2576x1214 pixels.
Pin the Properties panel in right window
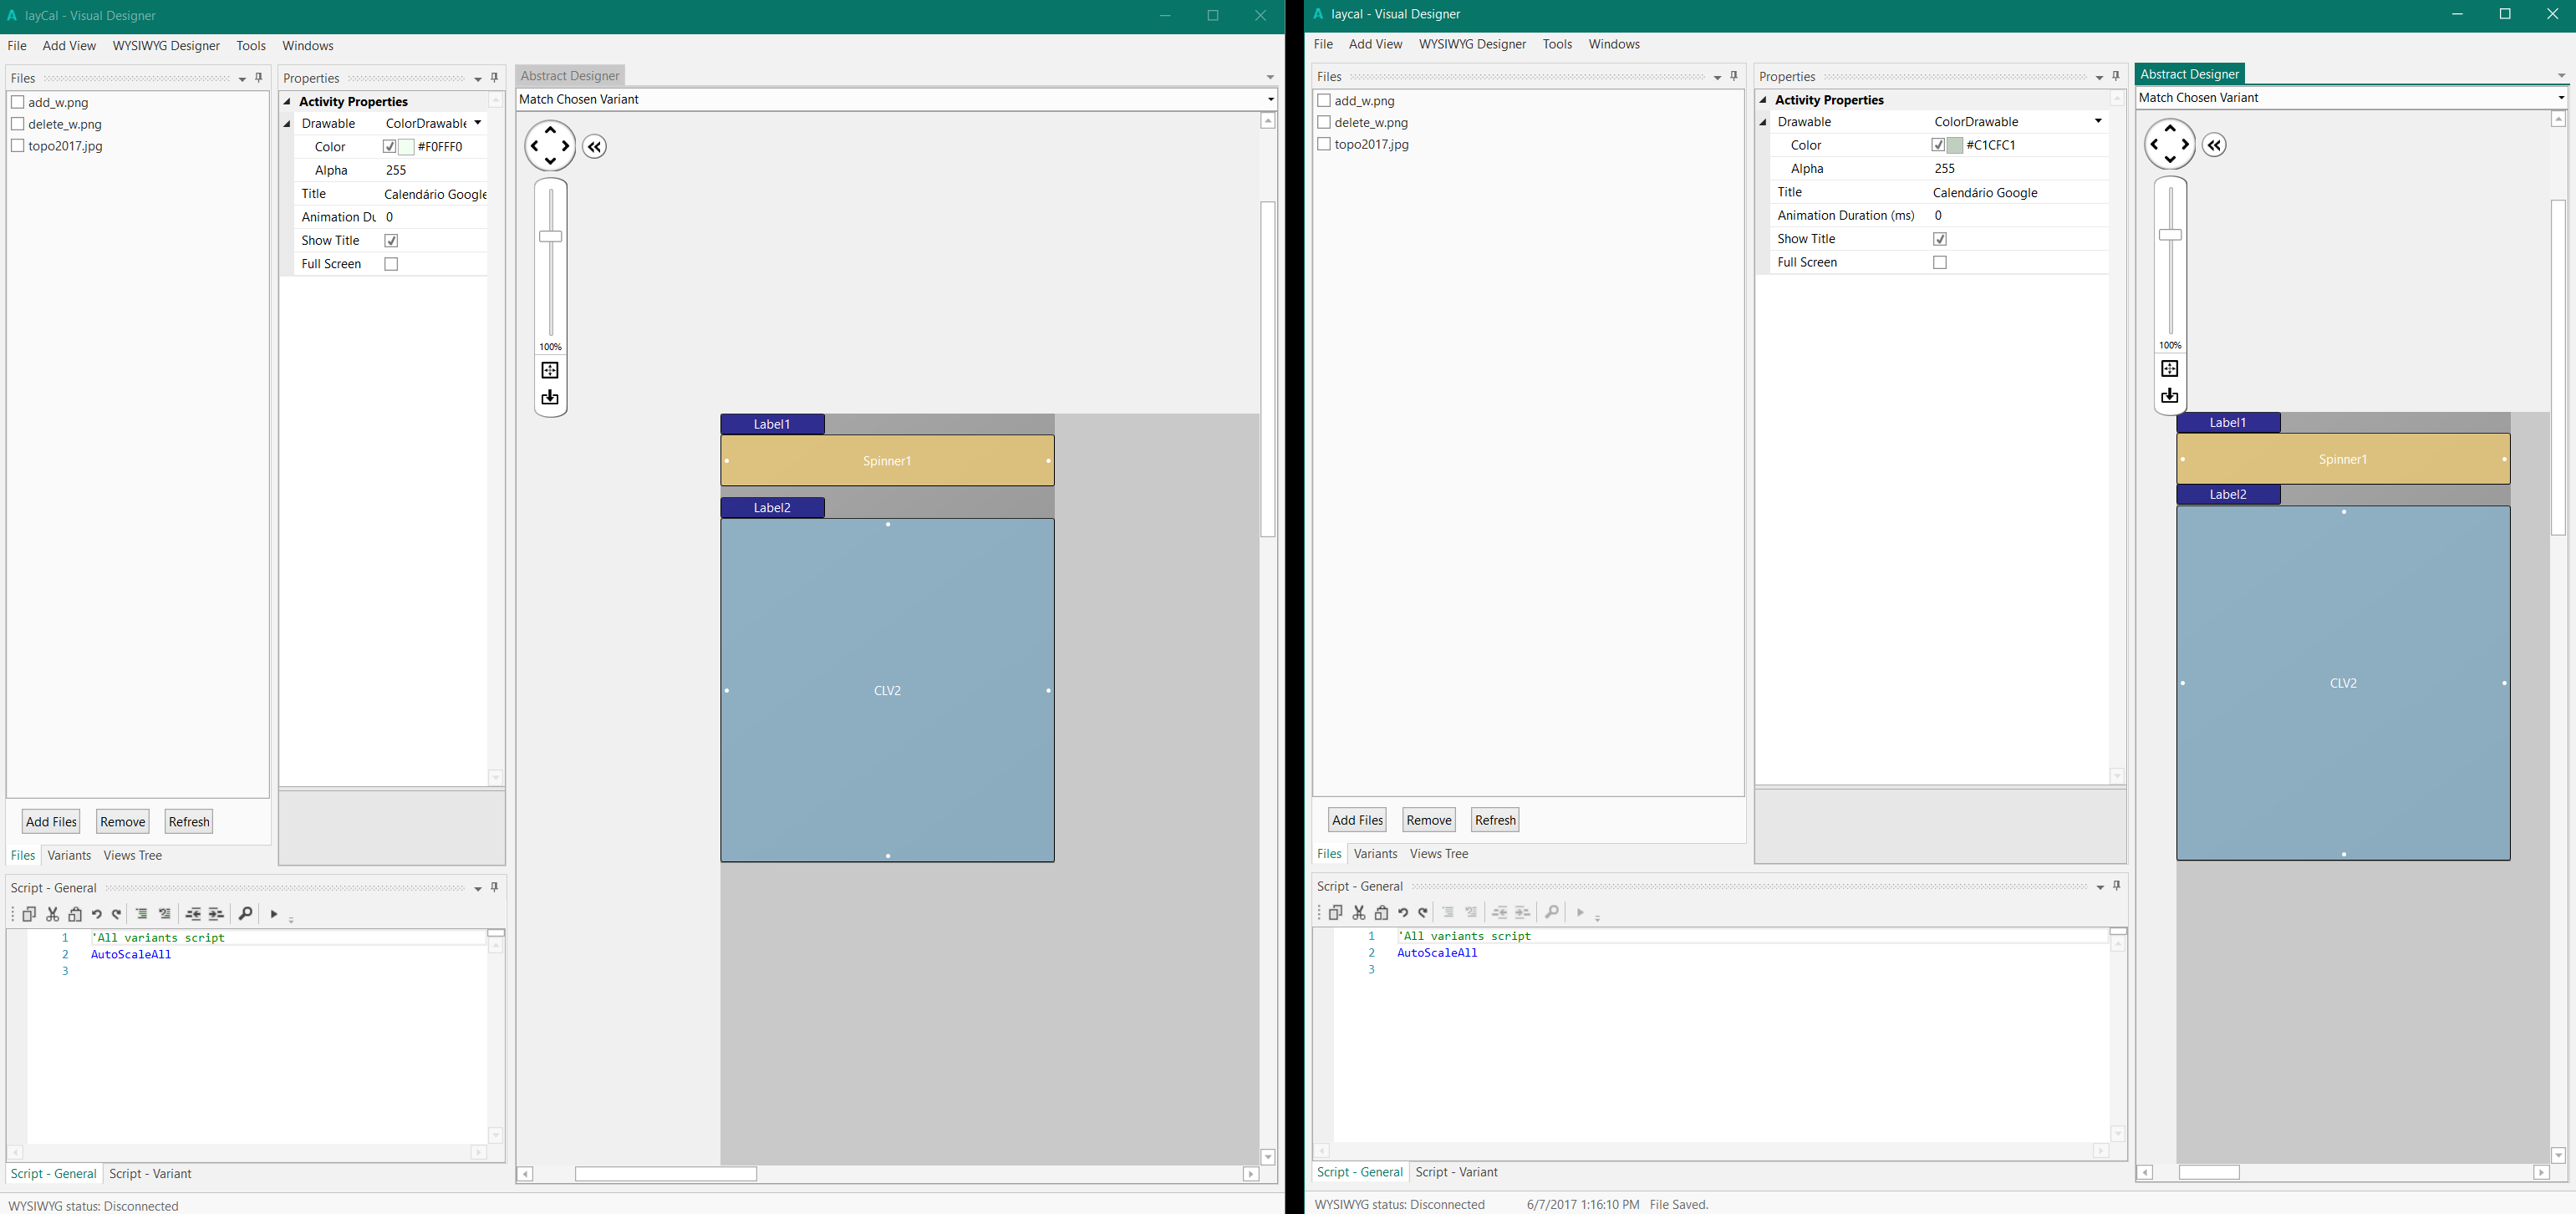tap(2116, 76)
